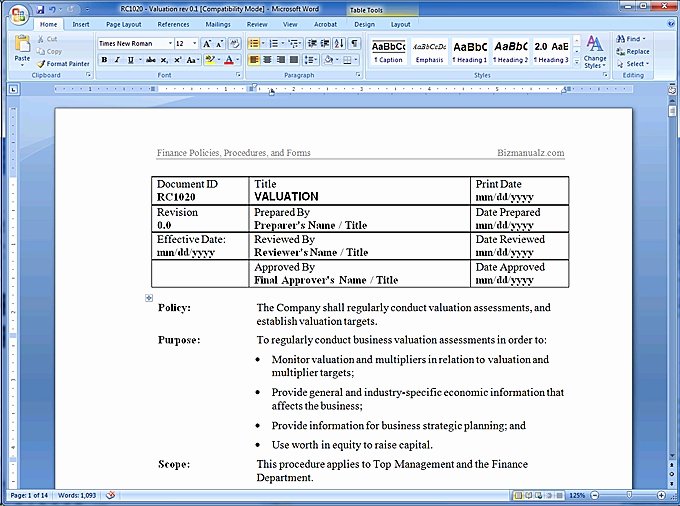The image size is (680, 506).
Task: Open the Font dialog launcher
Action: point(239,75)
